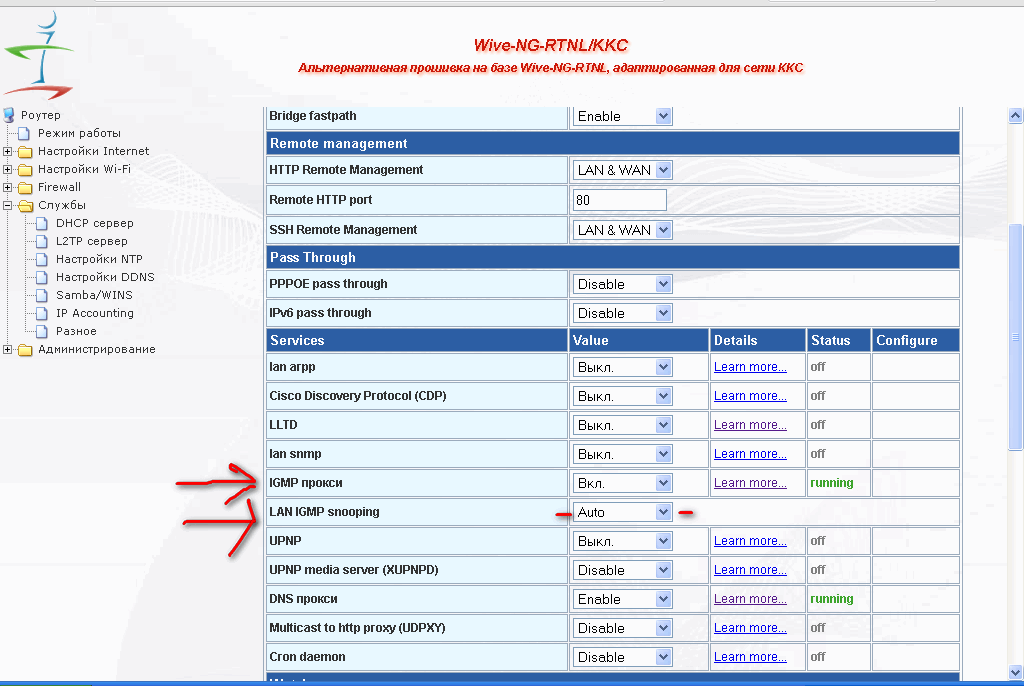Screen dimensions: 1024x686
Task: Open the Cron daemon value dropdown
Action: pos(622,657)
